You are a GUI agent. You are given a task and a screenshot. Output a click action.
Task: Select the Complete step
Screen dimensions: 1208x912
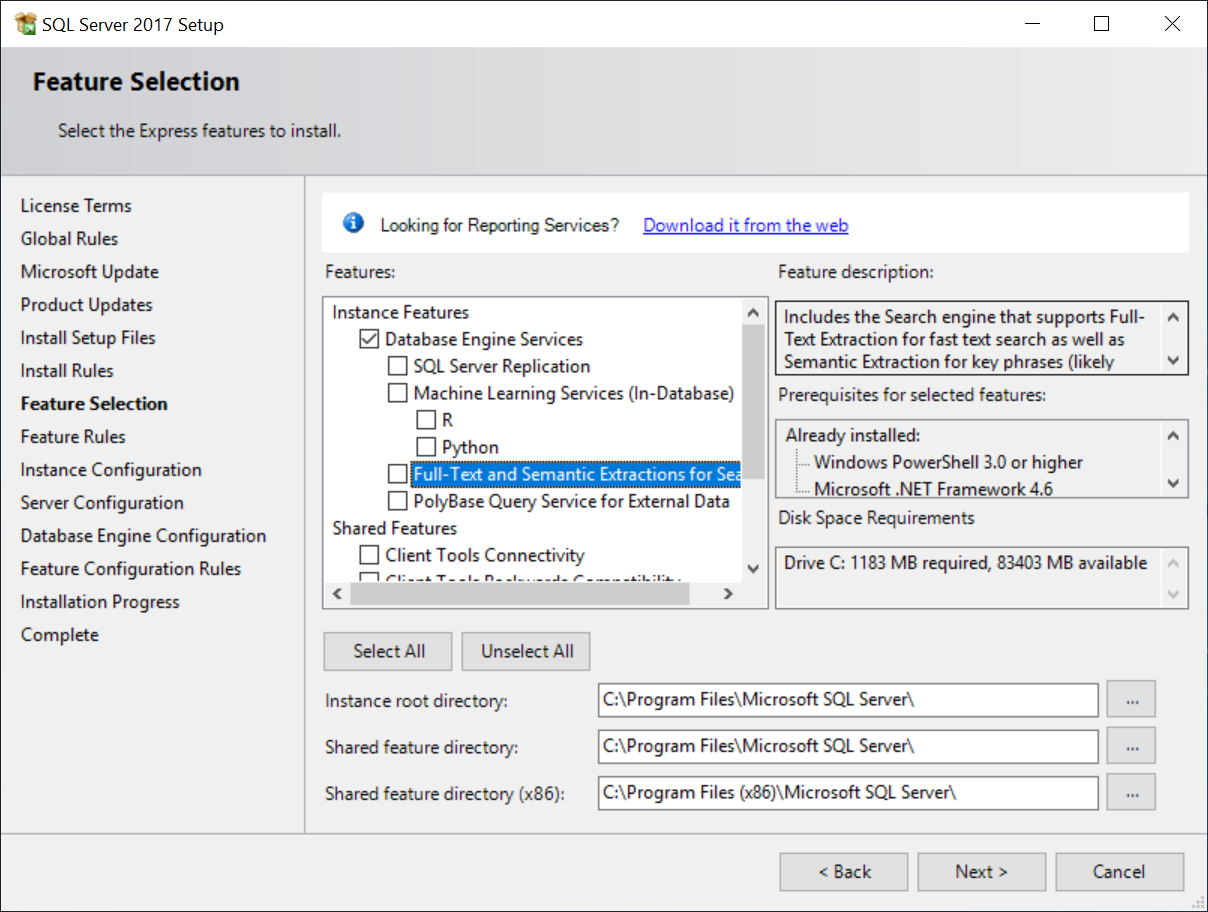pos(60,635)
